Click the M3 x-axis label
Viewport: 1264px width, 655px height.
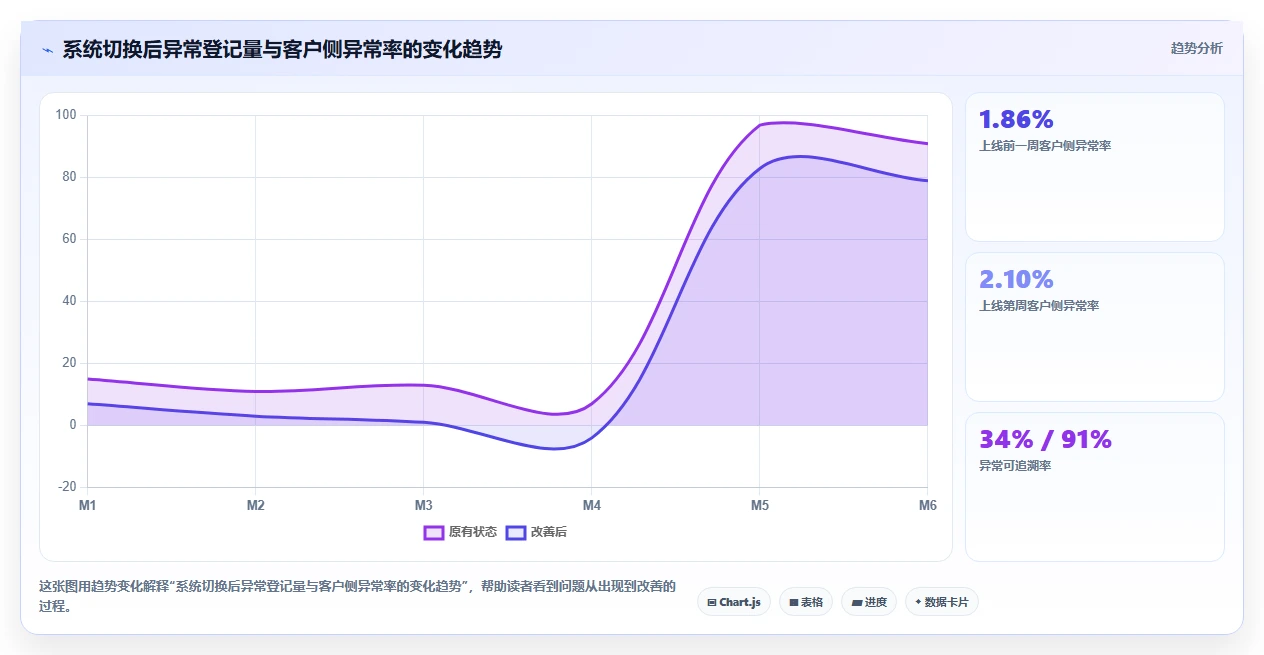(424, 506)
